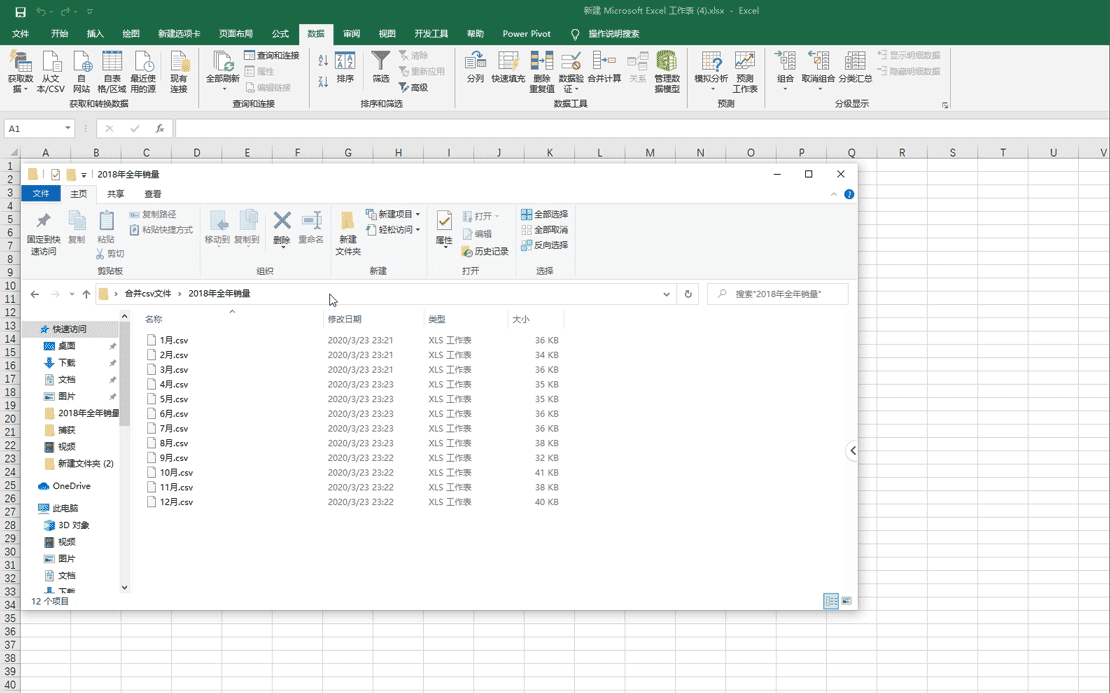Click Select All in Explorer ribbon

tap(544, 214)
